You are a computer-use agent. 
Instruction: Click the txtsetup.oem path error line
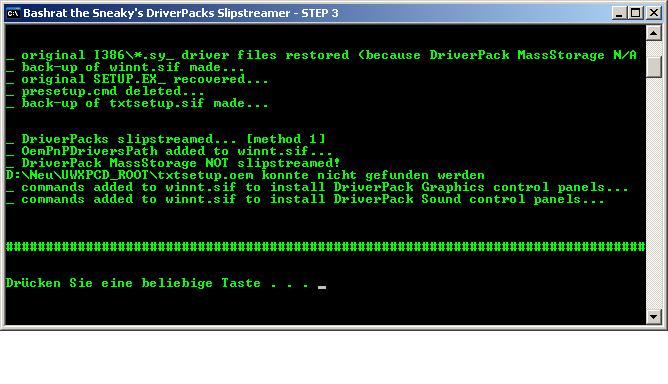click(245, 175)
